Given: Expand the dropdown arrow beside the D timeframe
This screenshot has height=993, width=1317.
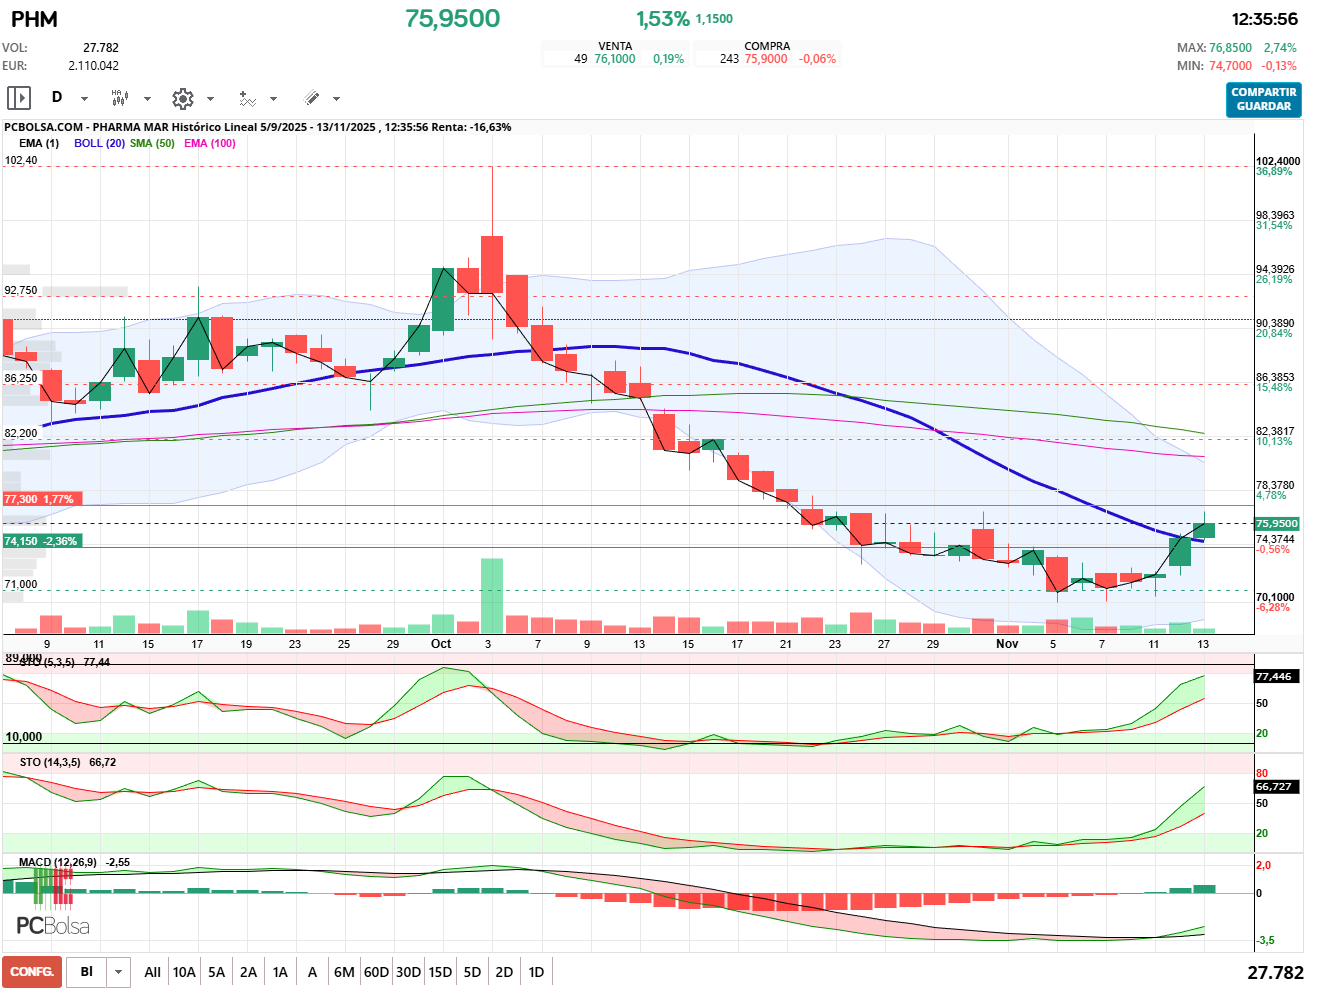Looking at the screenshot, I should click(x=84, y=99).
